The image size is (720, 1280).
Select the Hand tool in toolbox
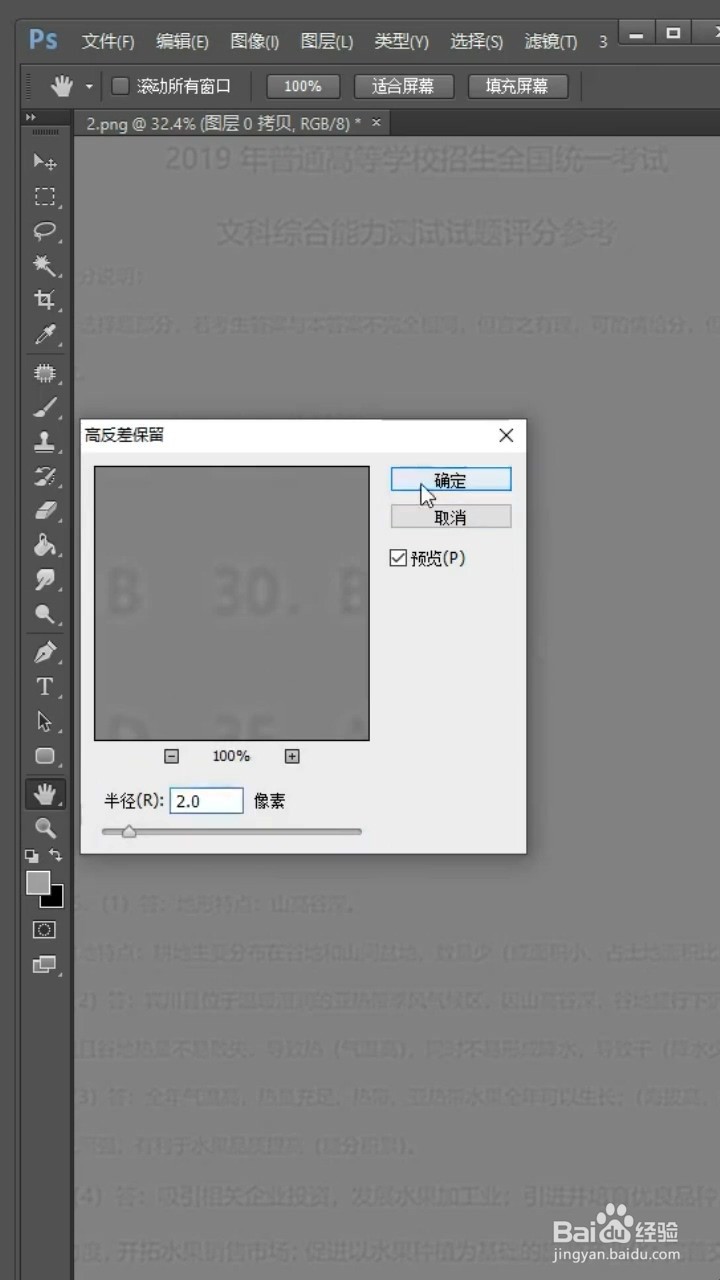(44, 794)
